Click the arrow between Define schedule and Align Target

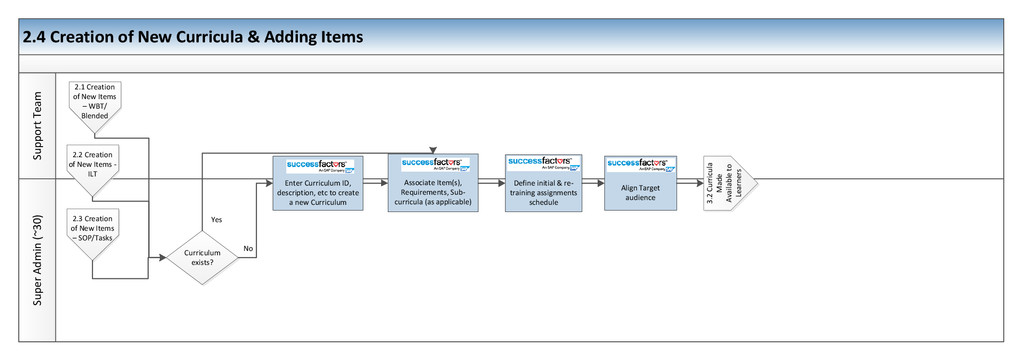pyautogui.click(x=593, y=184)
